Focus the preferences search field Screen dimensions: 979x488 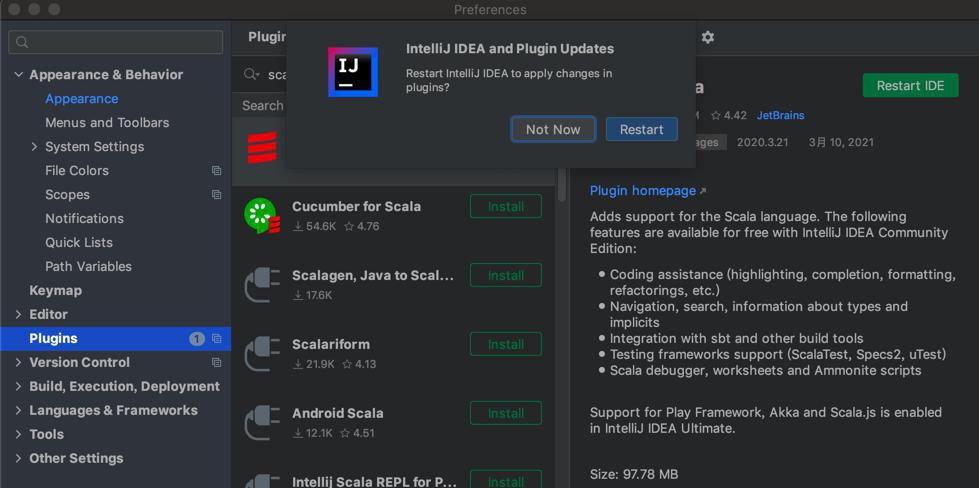[x=116, y=42]
